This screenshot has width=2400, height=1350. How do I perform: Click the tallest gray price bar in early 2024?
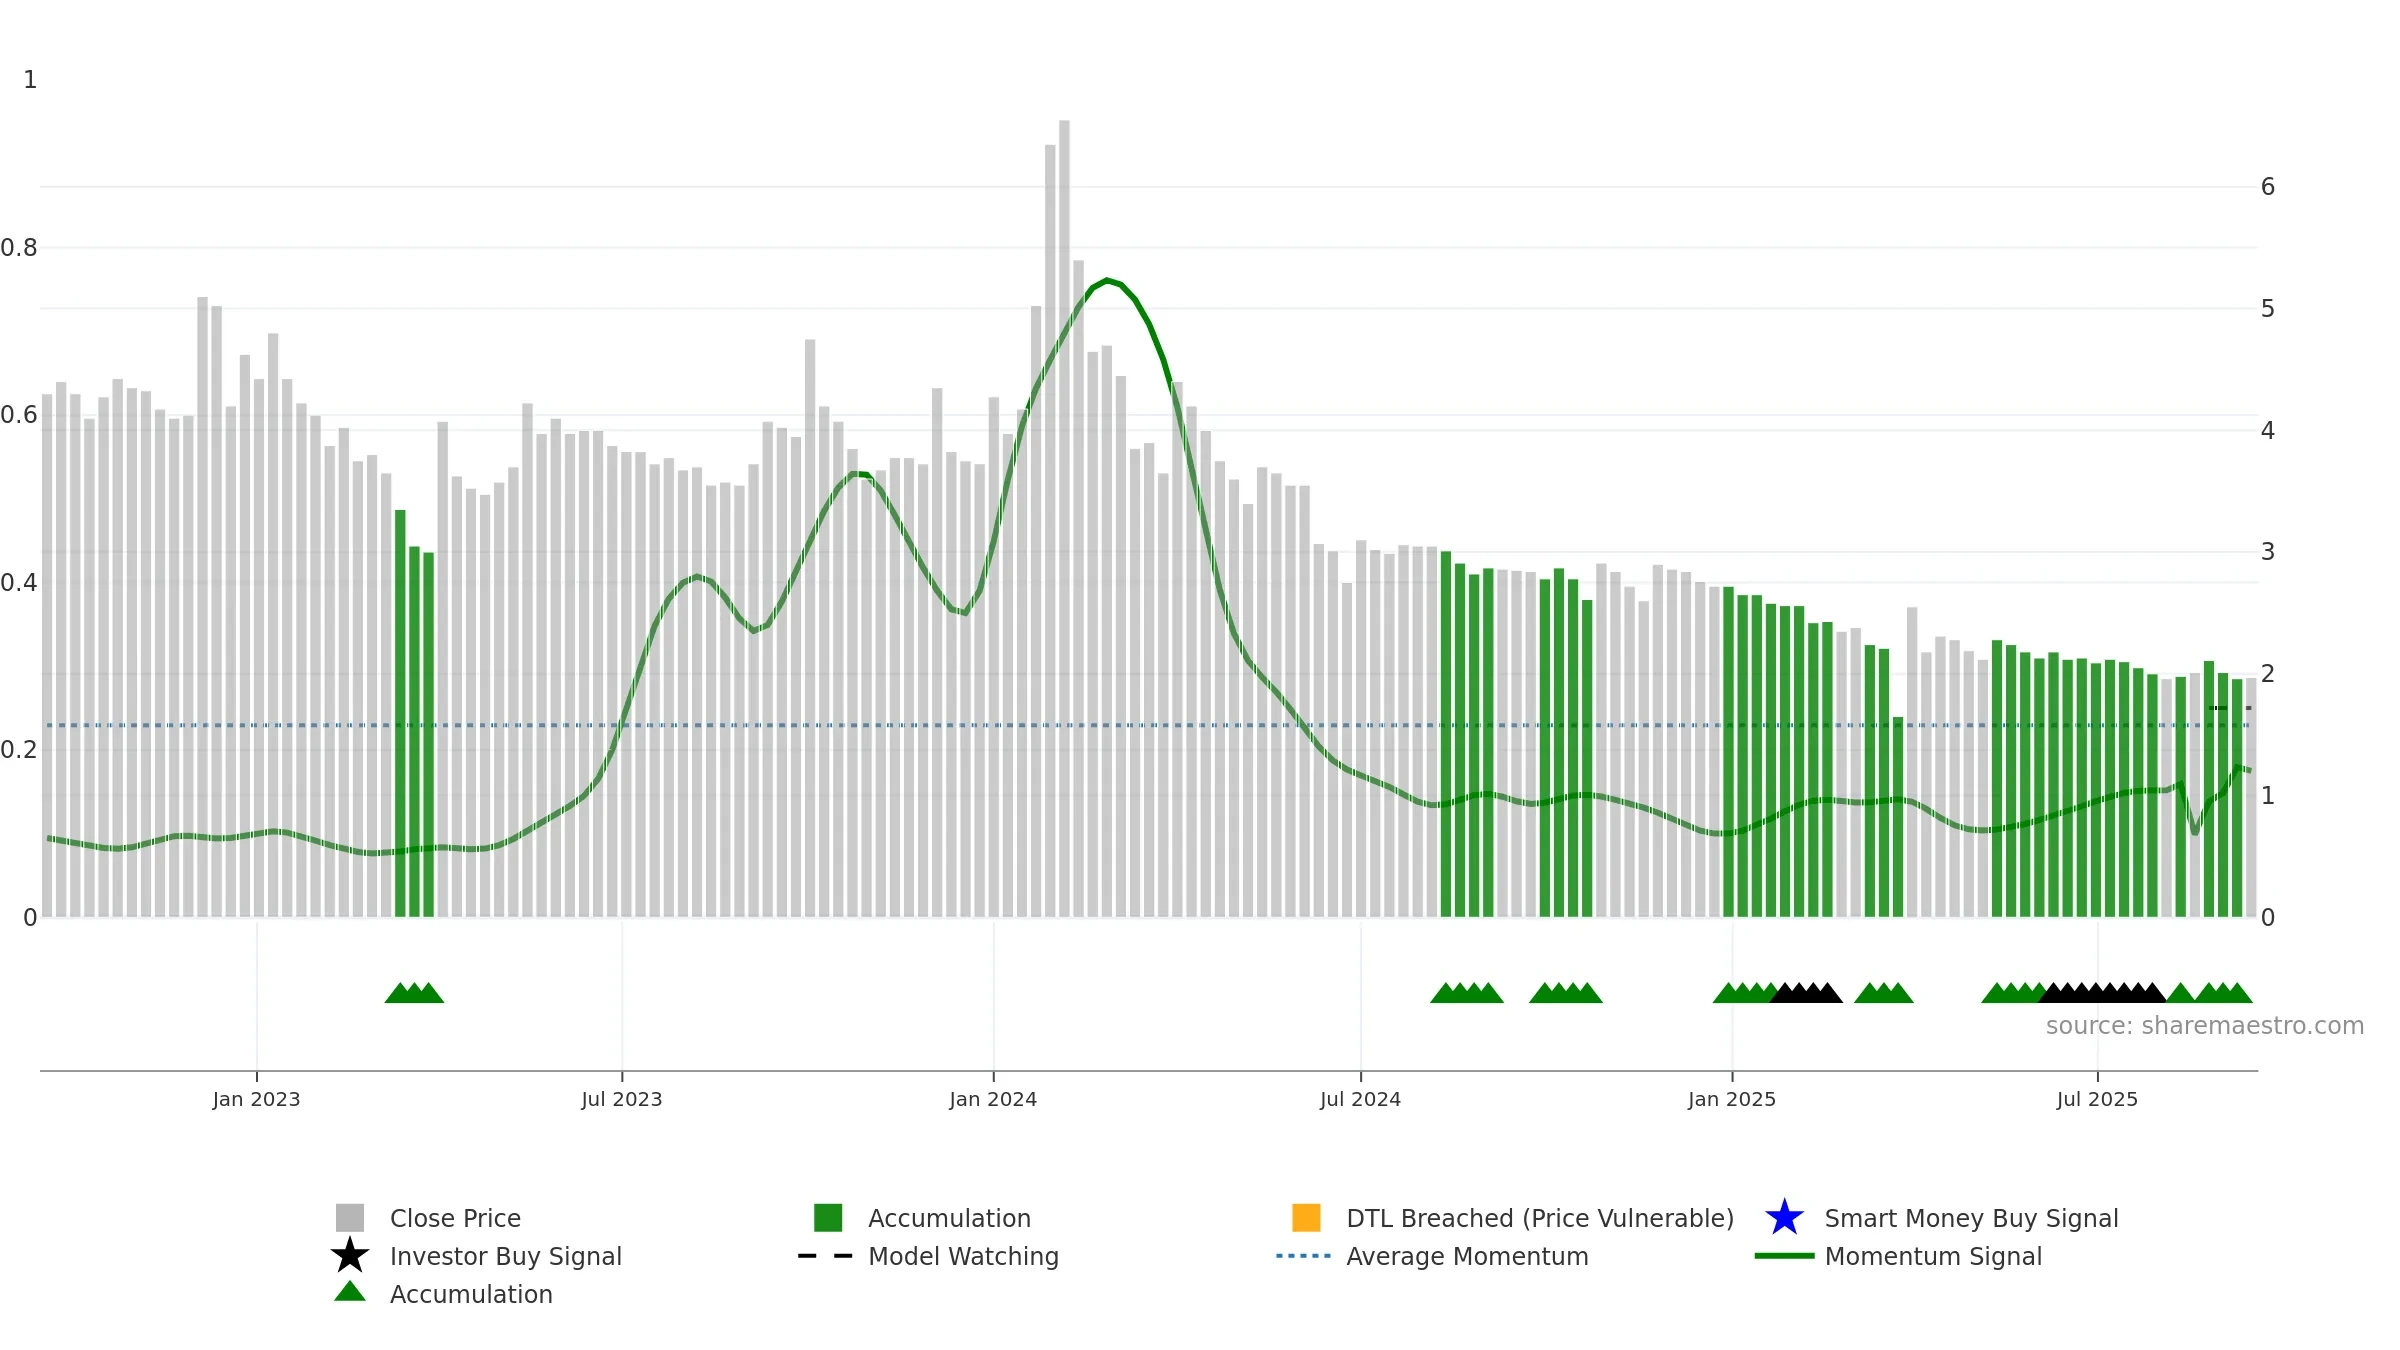1064,518
